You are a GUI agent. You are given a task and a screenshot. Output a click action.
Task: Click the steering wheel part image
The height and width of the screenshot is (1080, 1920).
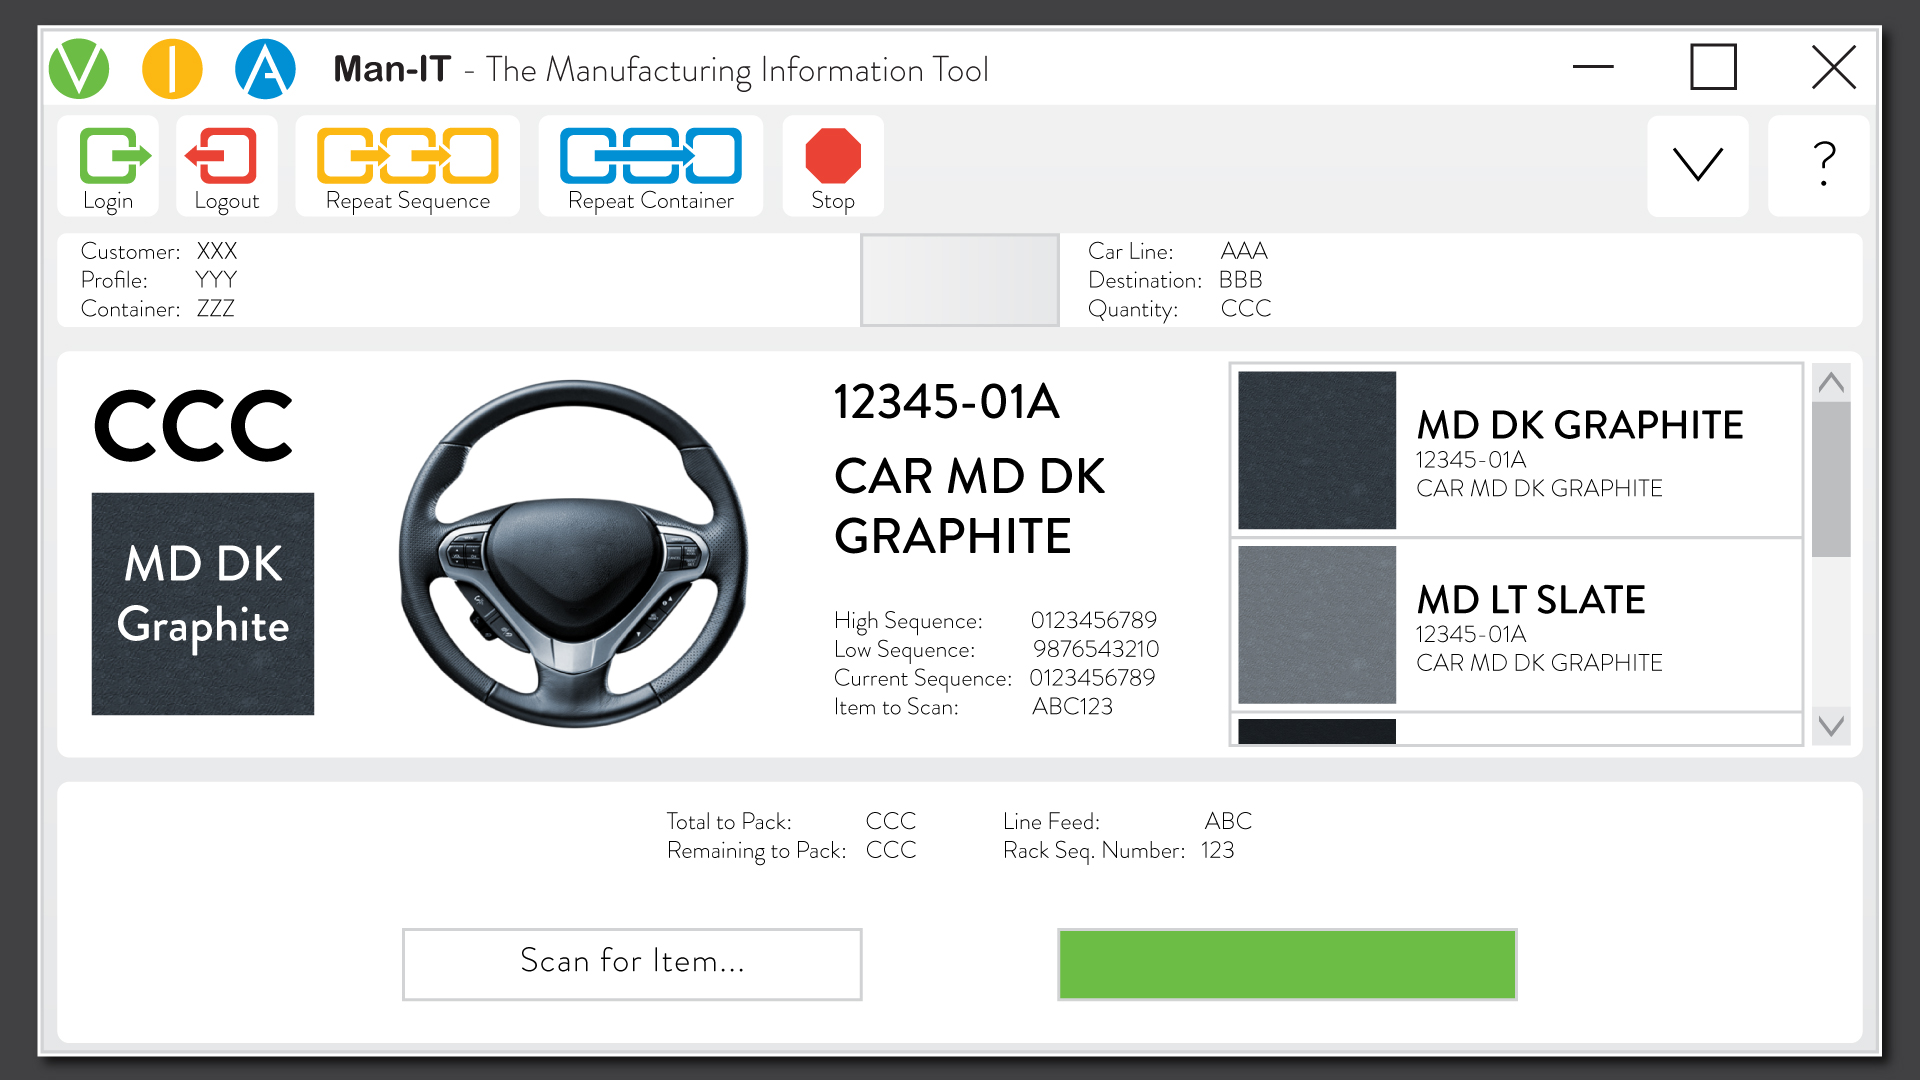[573, 553]
